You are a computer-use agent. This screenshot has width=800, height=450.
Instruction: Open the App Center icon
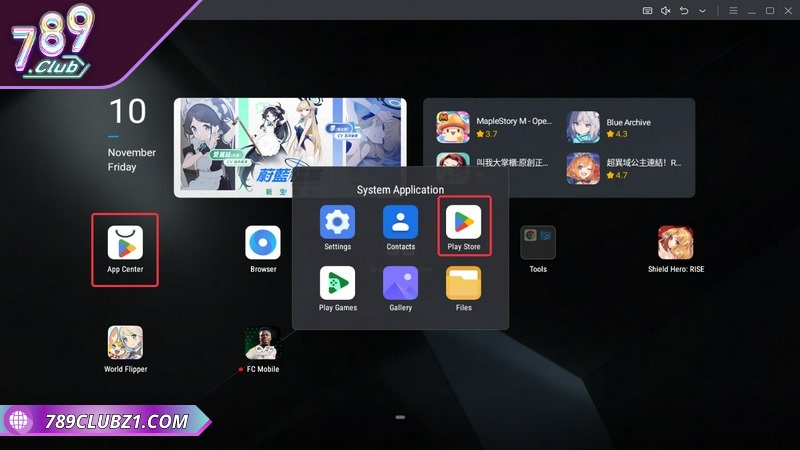click(125, 243)
